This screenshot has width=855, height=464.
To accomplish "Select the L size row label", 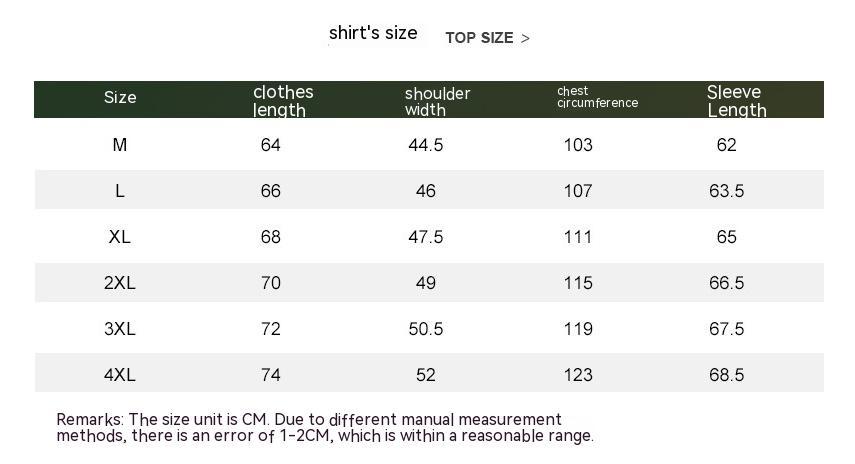I will pyautogui.click(x=120, y=191).
